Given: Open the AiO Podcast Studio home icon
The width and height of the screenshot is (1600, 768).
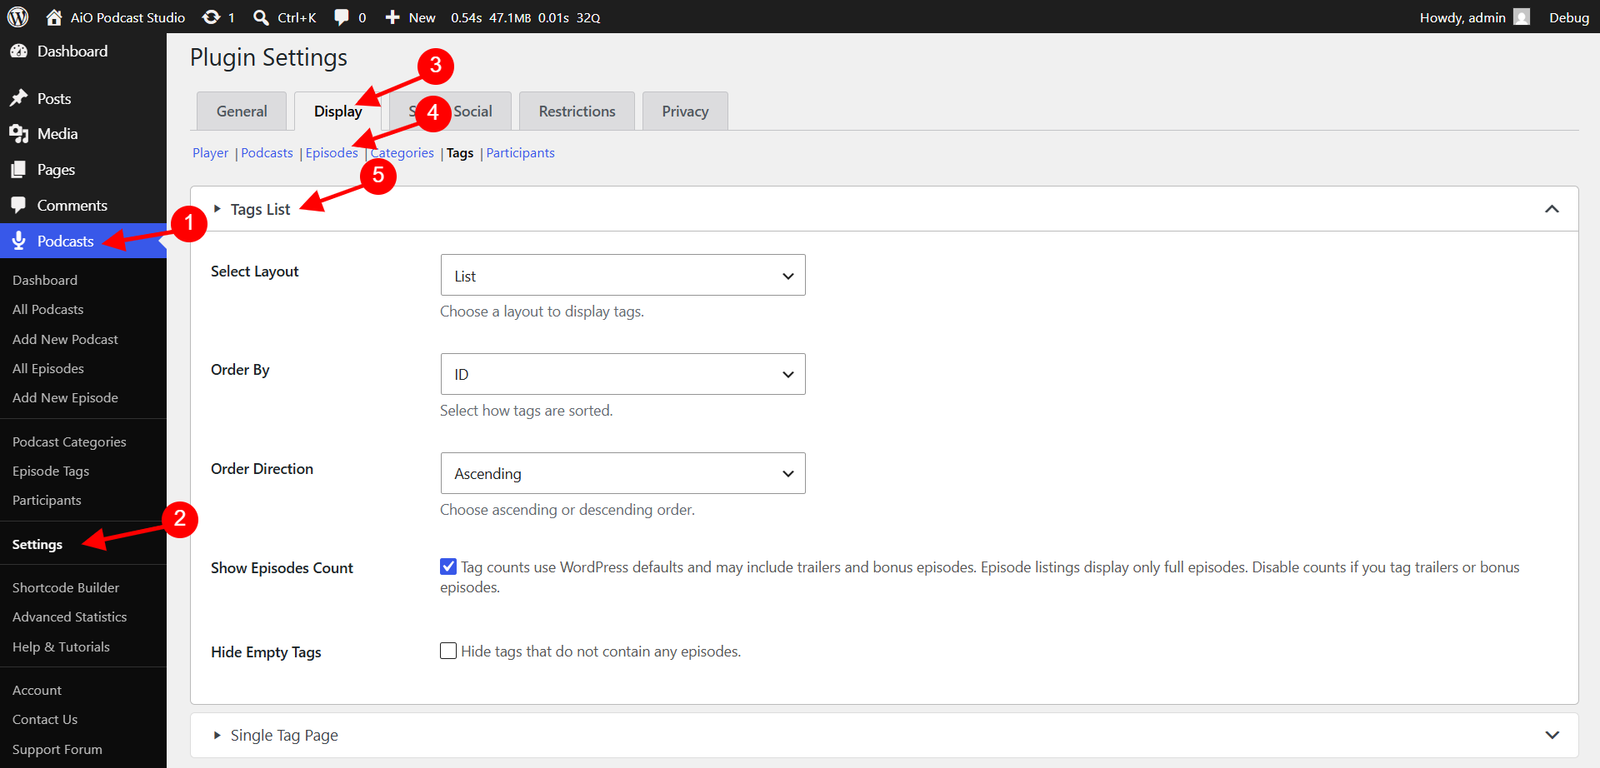Looking at the screenshot, I should pos(54,17).
